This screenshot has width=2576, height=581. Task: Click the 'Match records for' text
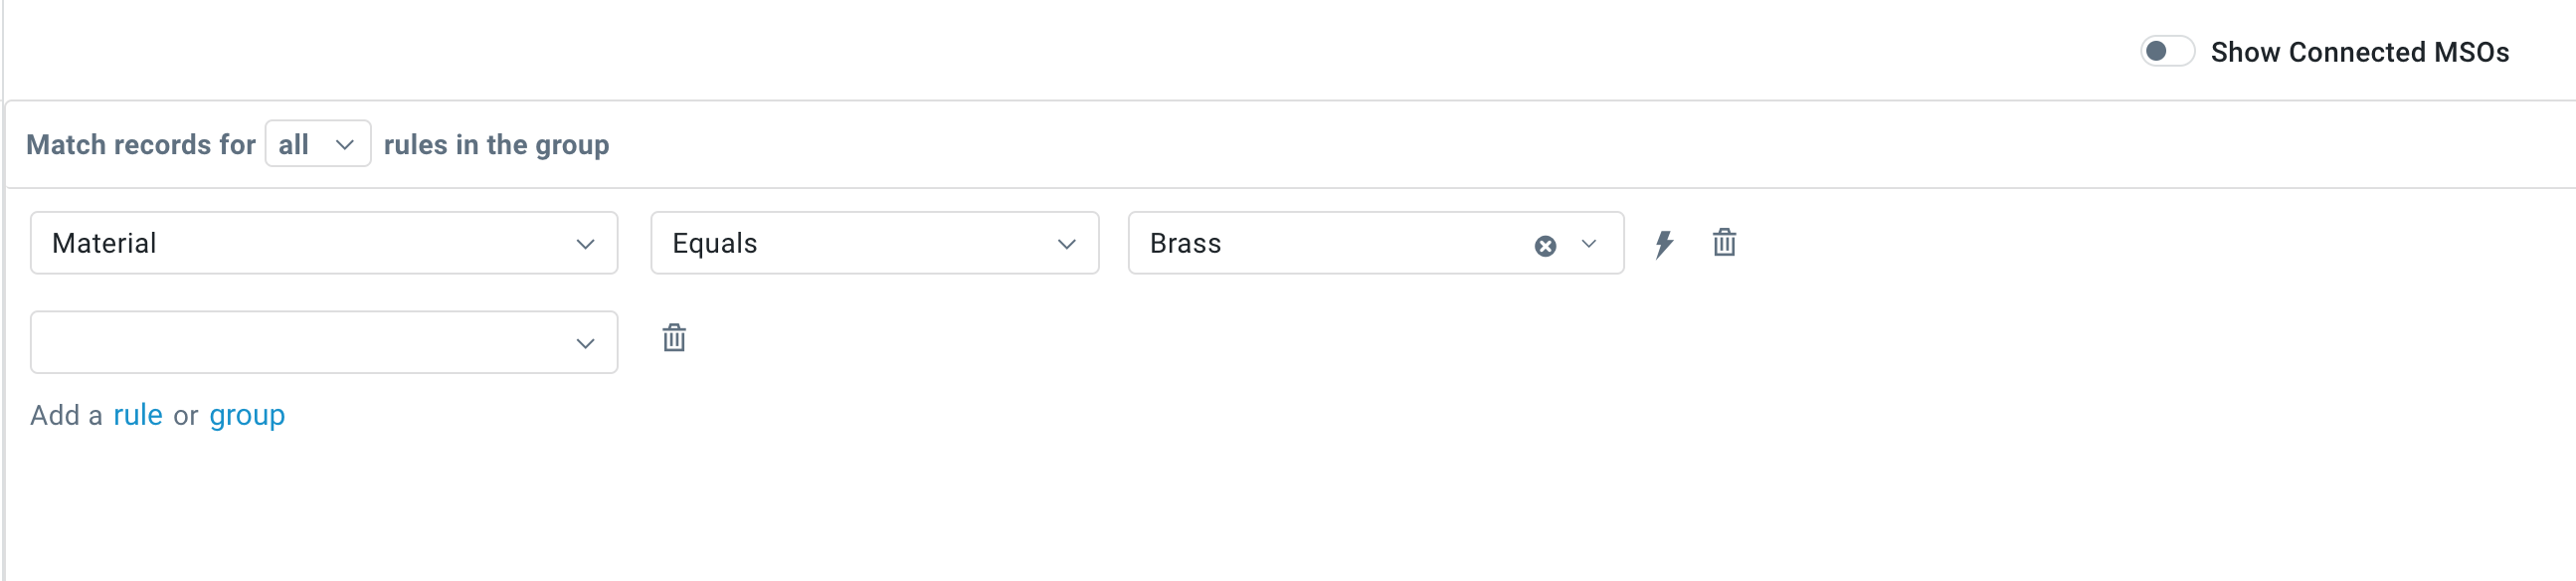(141, 145)
